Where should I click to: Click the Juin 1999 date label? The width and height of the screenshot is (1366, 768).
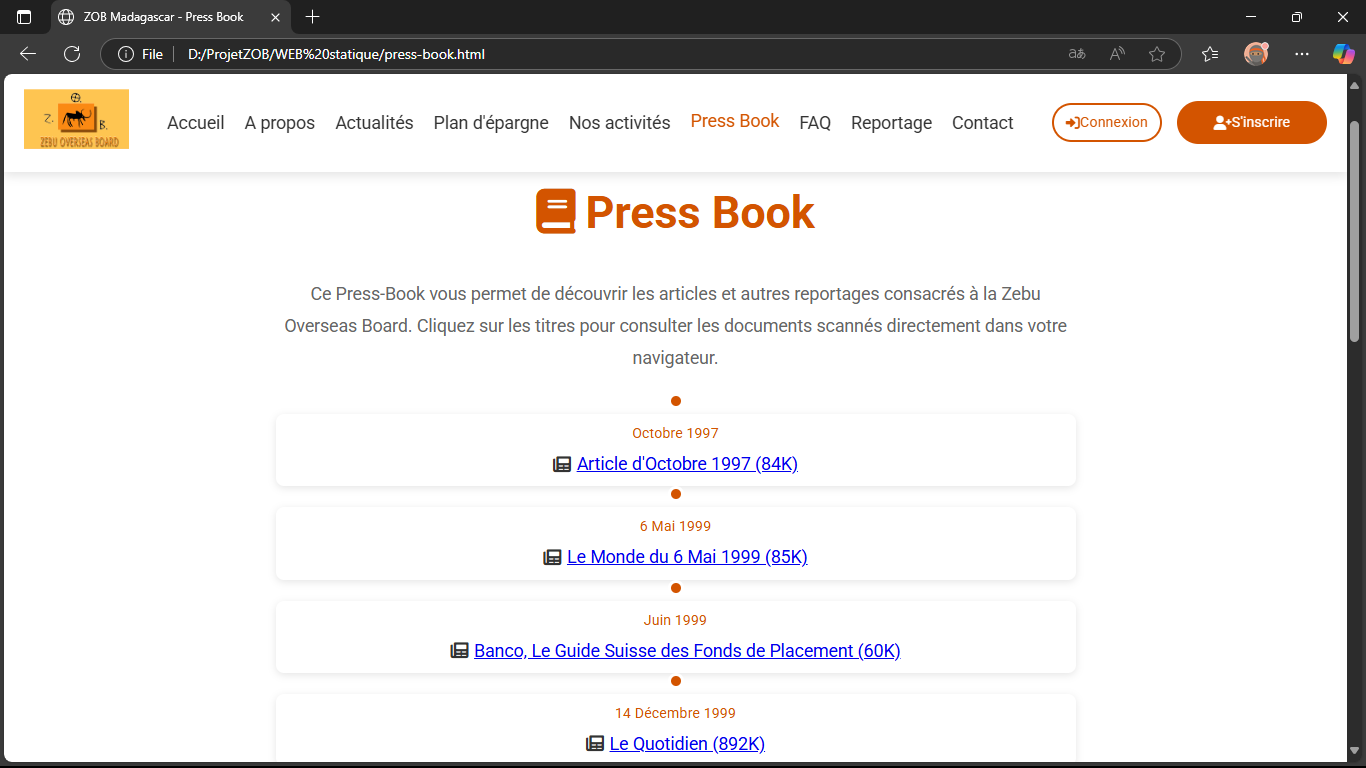coord(676,620)
